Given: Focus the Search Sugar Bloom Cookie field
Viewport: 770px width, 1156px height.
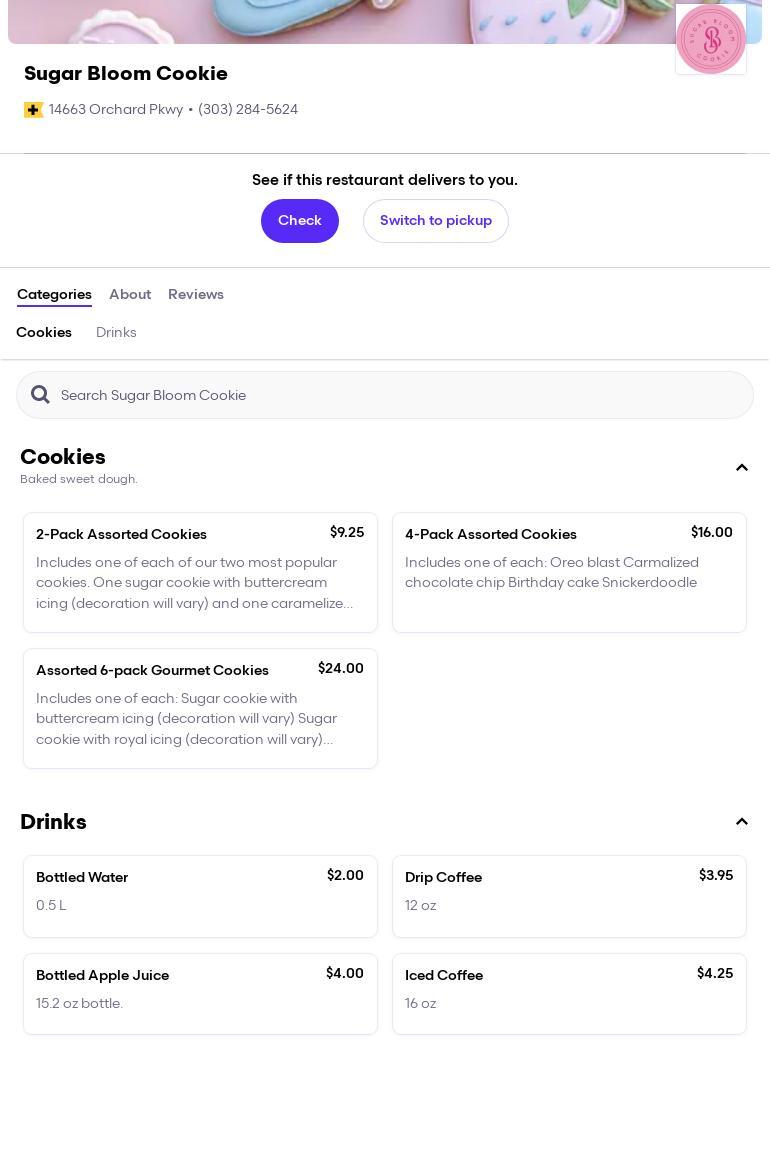Looking at the screenshot, I should tap(400, 395).
